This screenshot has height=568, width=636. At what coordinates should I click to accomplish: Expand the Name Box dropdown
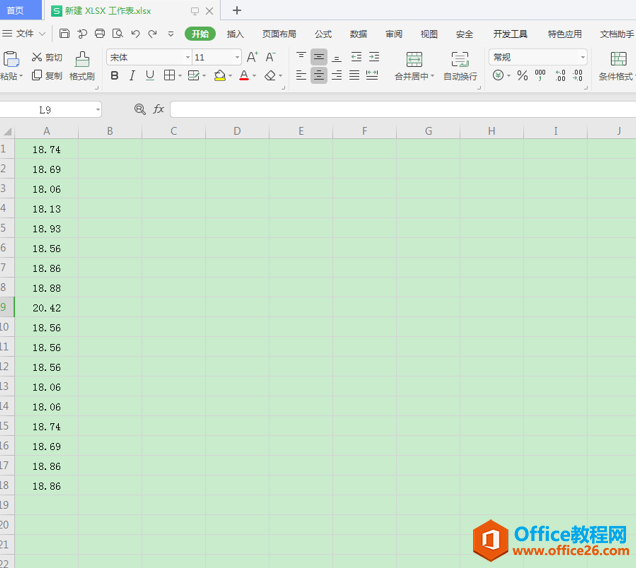pyautogui.click(x=98, y=110)
